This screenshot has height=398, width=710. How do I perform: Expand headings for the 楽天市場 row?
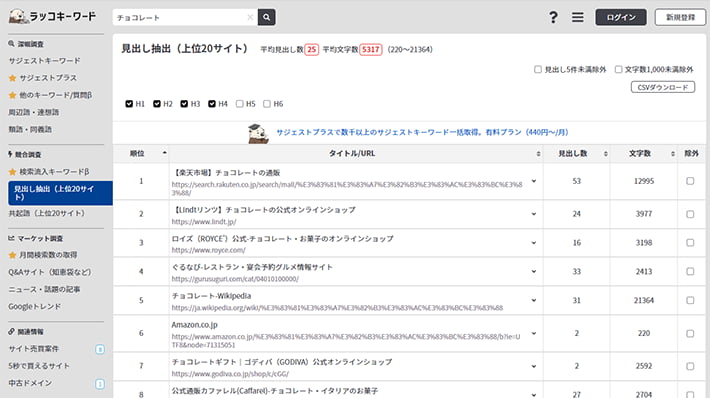click(x=534, y=181)
